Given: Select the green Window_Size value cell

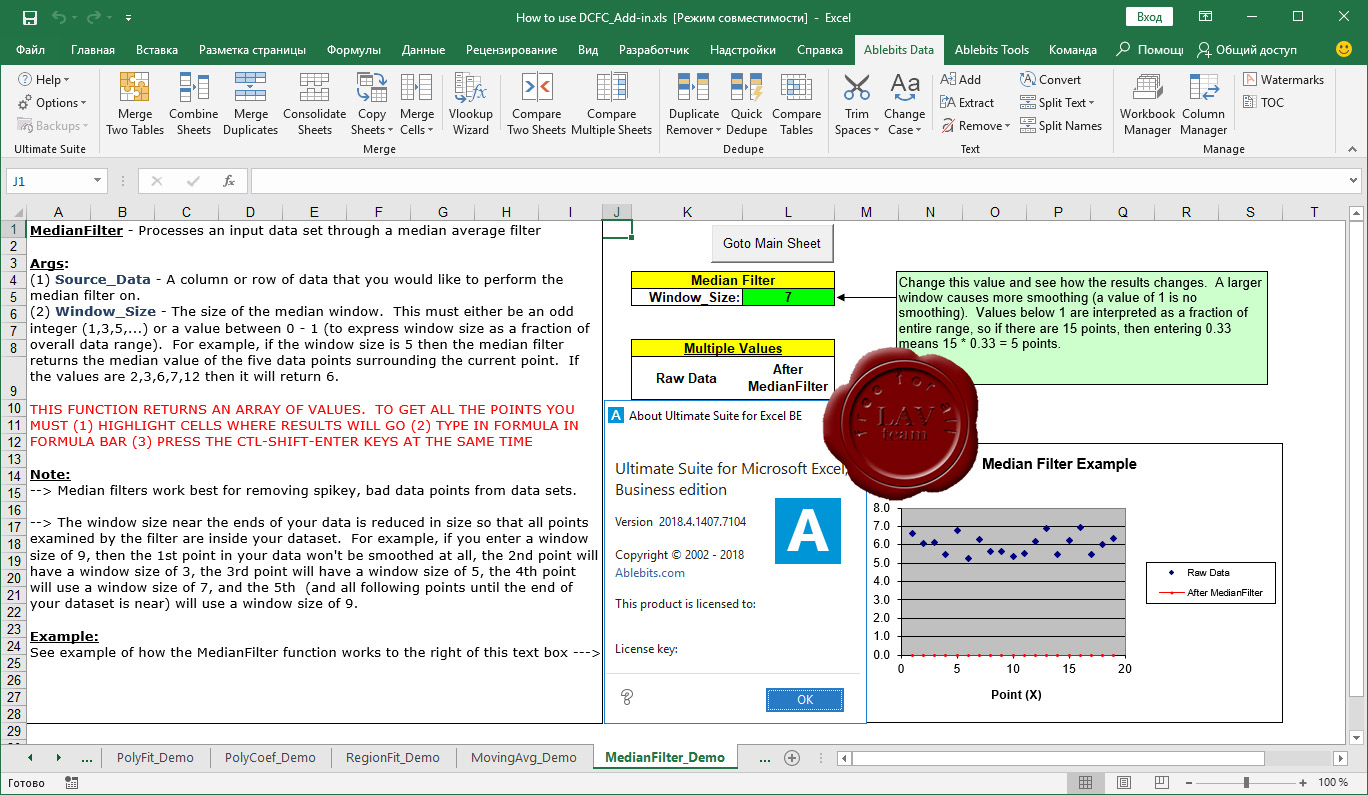Looking at the screenshot, I should pos(788,297).
